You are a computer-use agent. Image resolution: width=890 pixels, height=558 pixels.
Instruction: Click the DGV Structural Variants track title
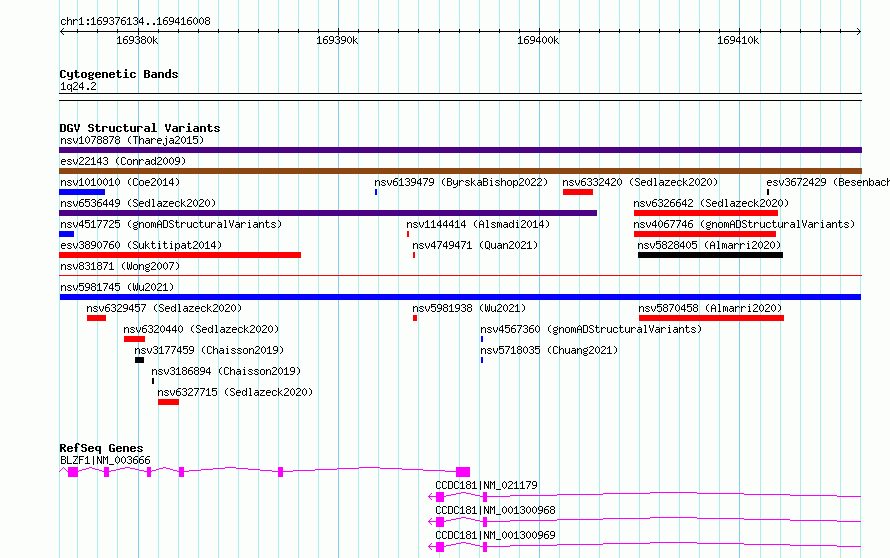pos(140,128)
